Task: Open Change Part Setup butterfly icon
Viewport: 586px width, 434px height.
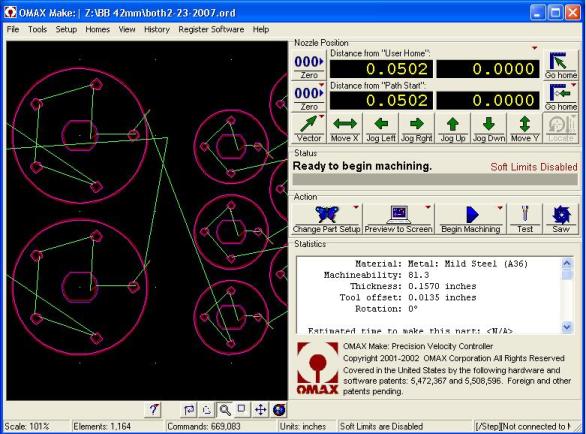Action: coord(327,214)
